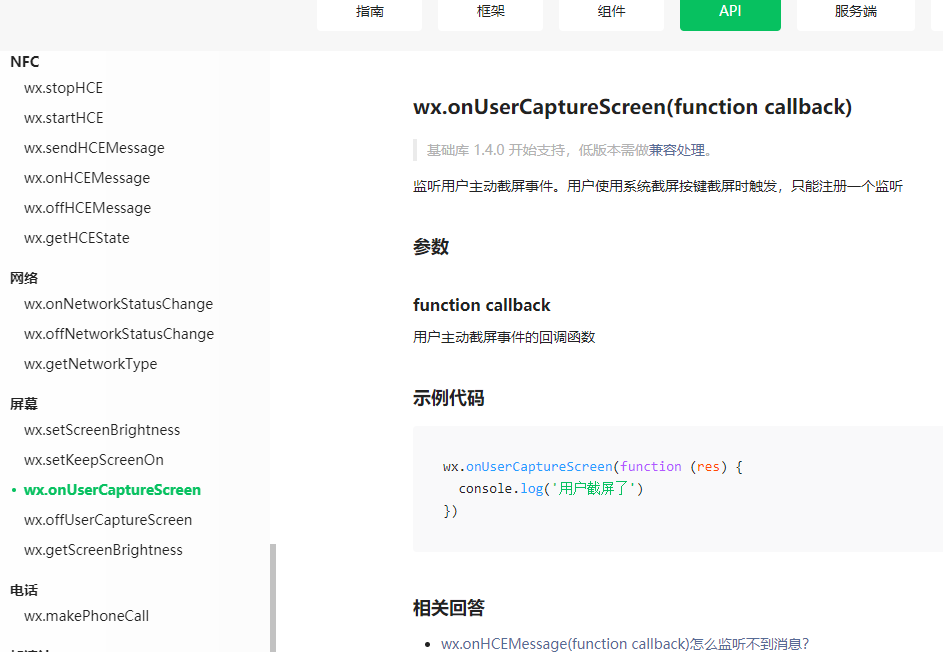Screen dimensions: 943x652
Task: Select wx.startHCE sidebar entry
Action: 64,118
